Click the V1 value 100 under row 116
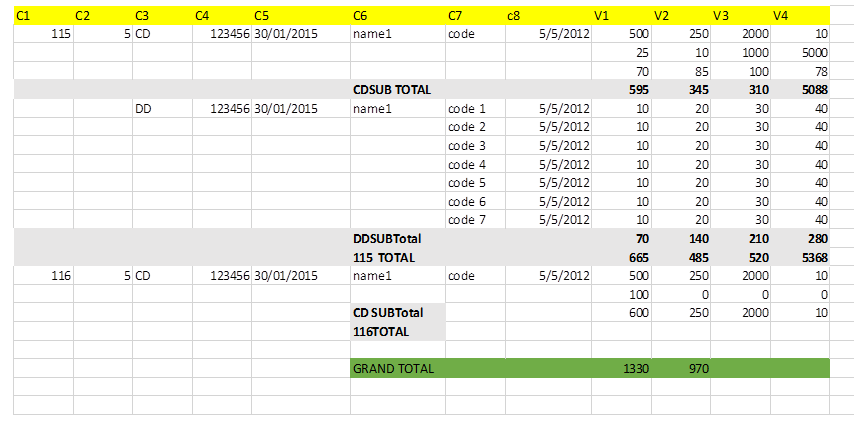 pyautogui.click(x=621, y=295)
